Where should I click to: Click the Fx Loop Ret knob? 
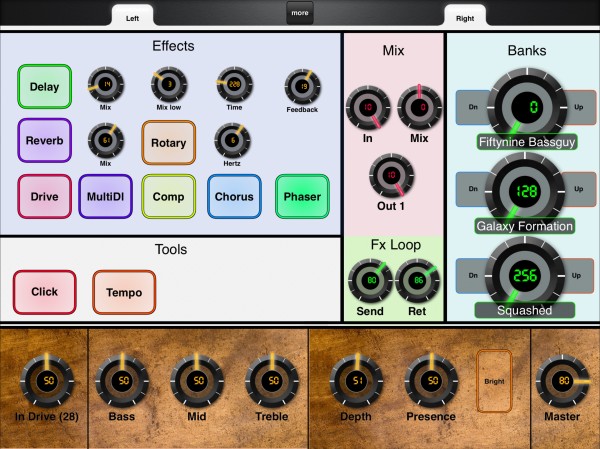(417, 281)
